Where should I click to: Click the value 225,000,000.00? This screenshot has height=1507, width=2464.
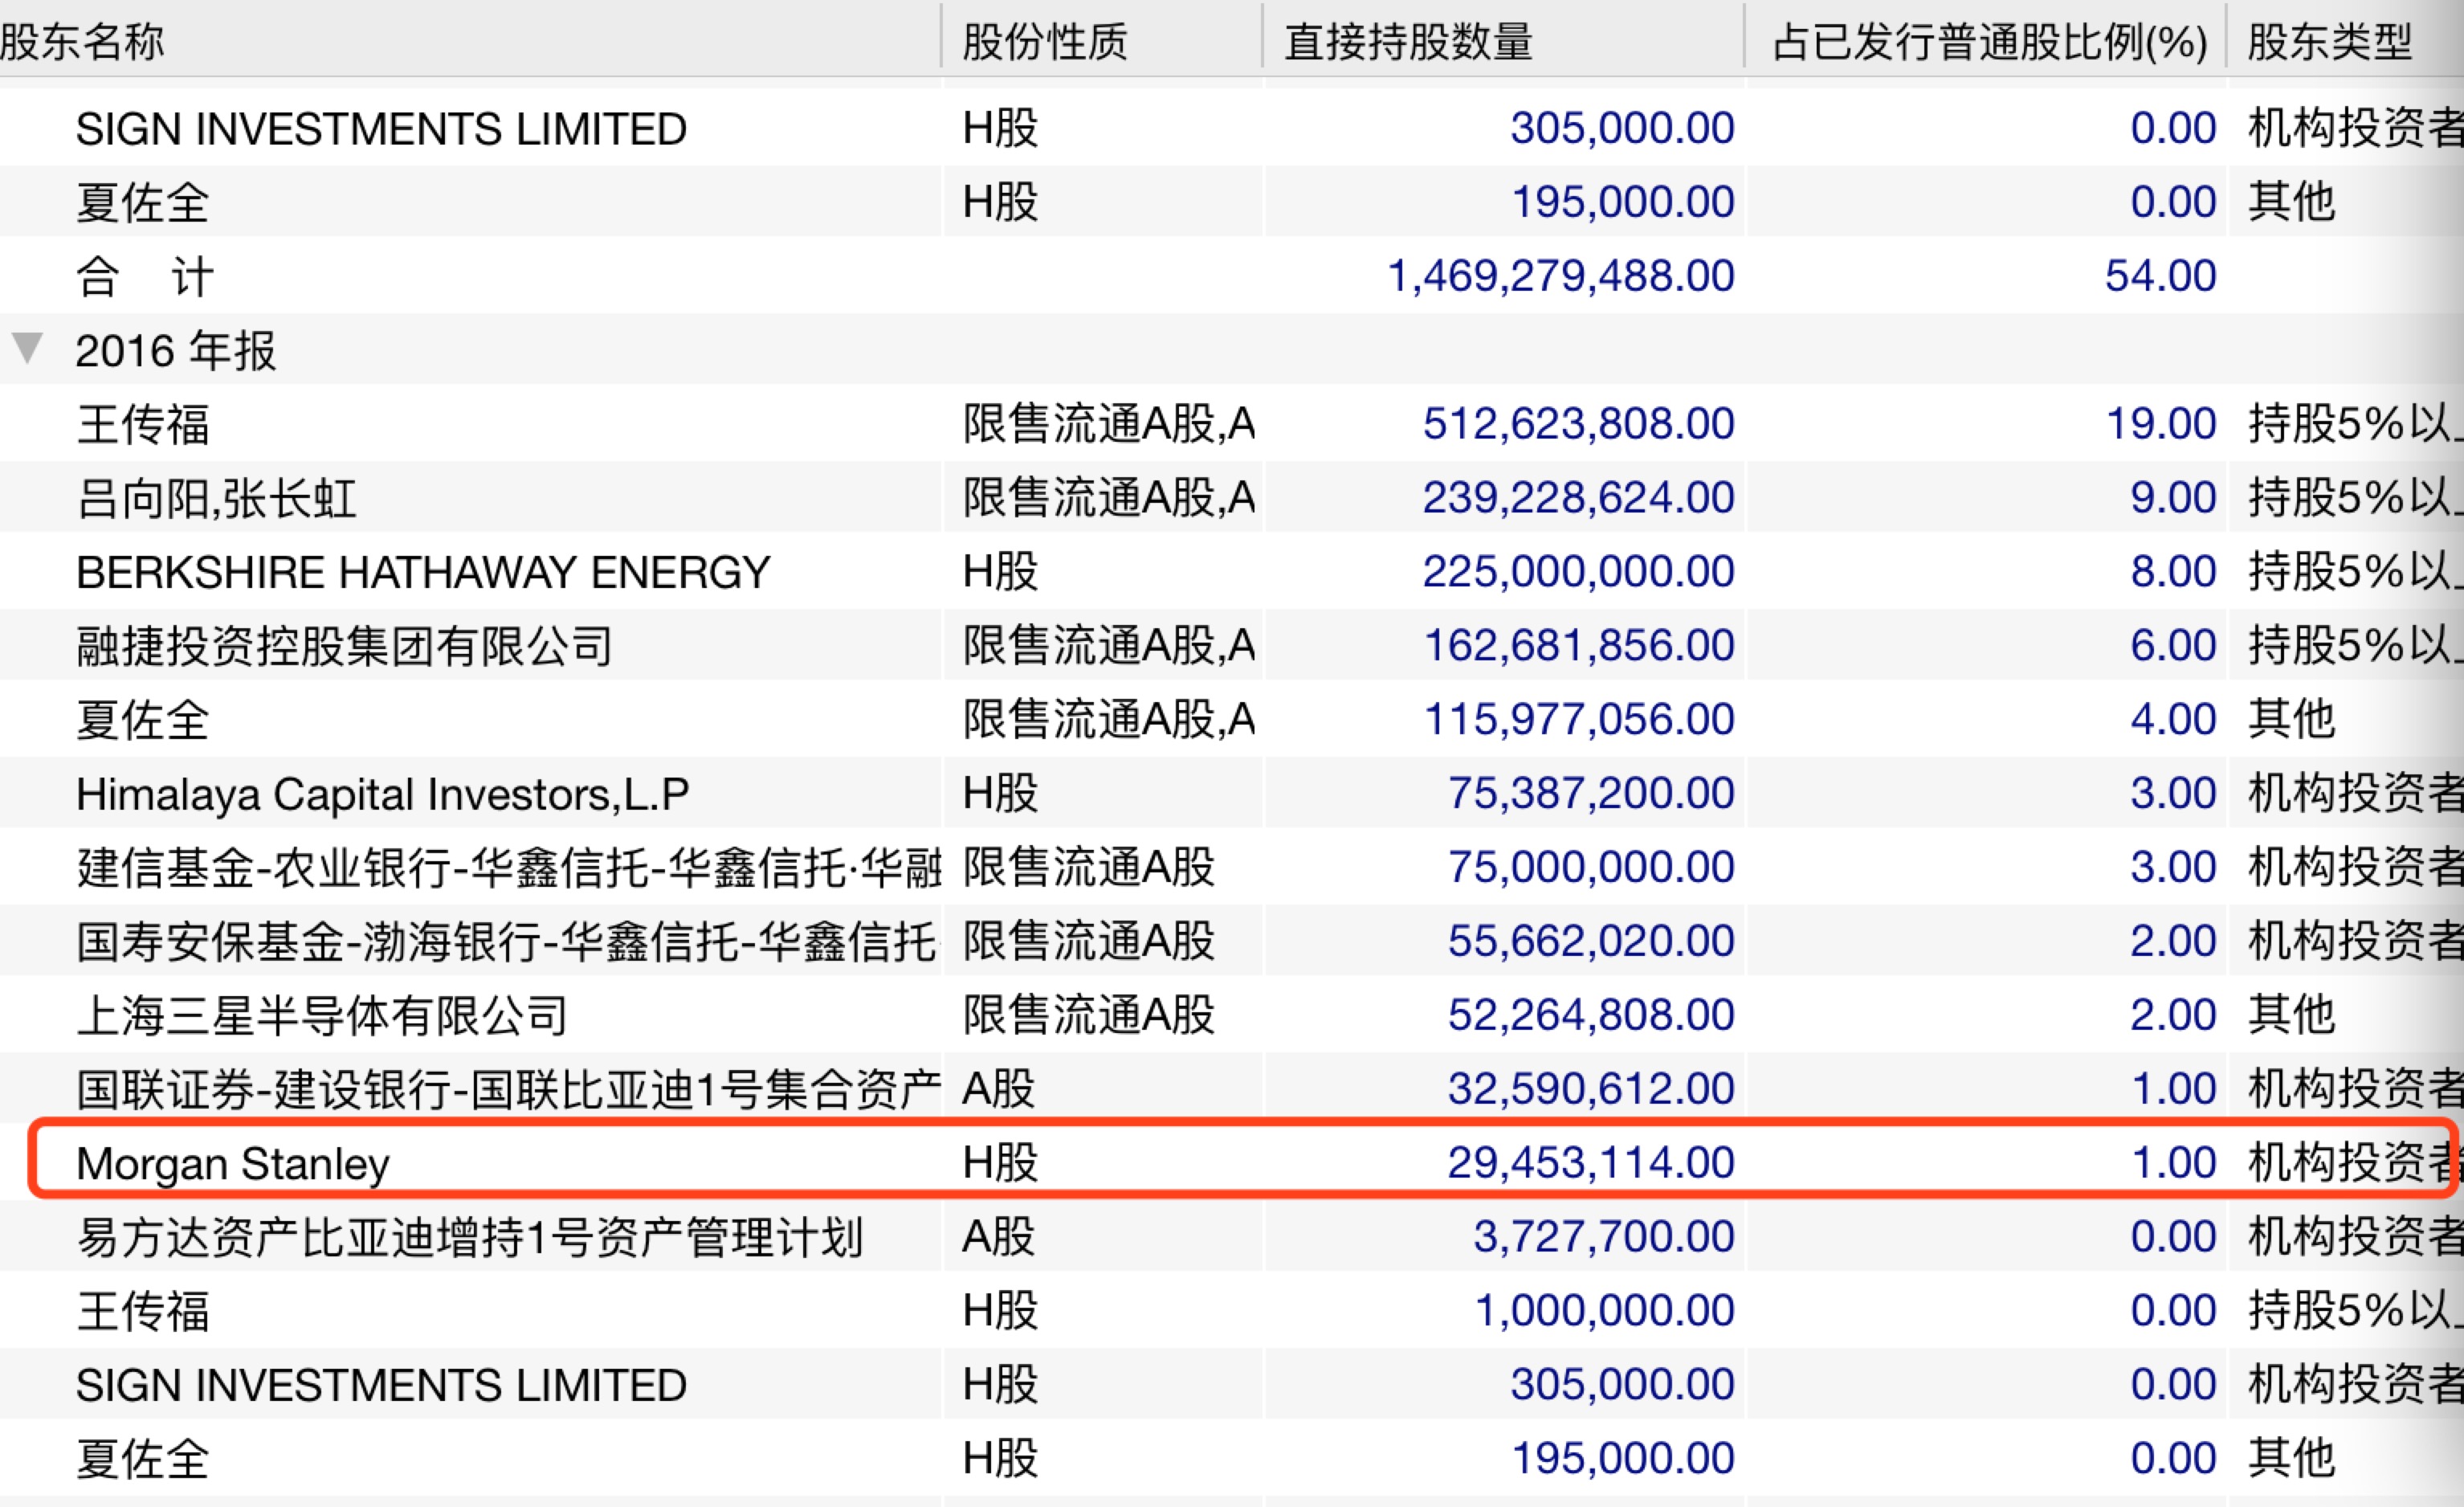[1578, 571]
